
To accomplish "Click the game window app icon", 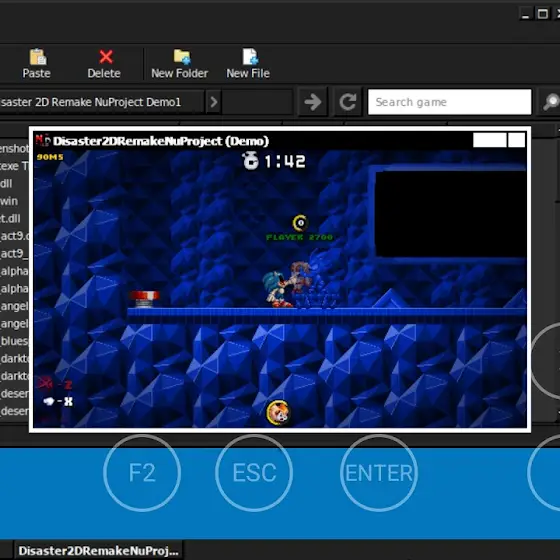I will pyautogui.click(x=42, y=140).
